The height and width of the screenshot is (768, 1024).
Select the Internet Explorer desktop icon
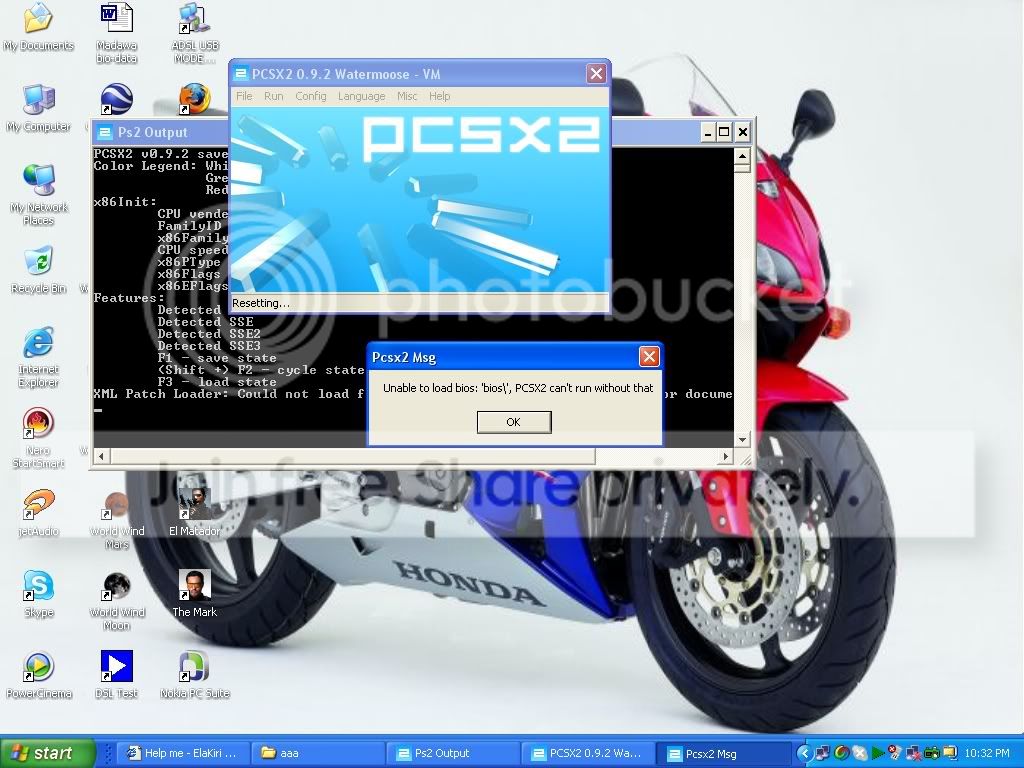click(39, 357)
